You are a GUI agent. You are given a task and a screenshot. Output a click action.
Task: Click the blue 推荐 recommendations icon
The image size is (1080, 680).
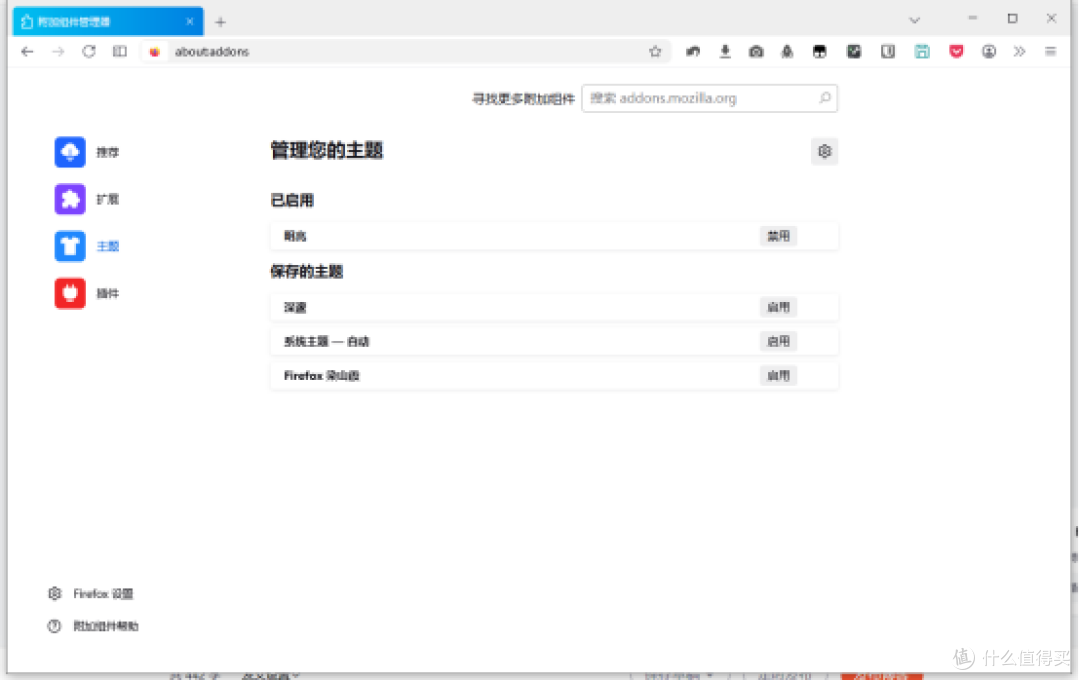click(70, 152)
